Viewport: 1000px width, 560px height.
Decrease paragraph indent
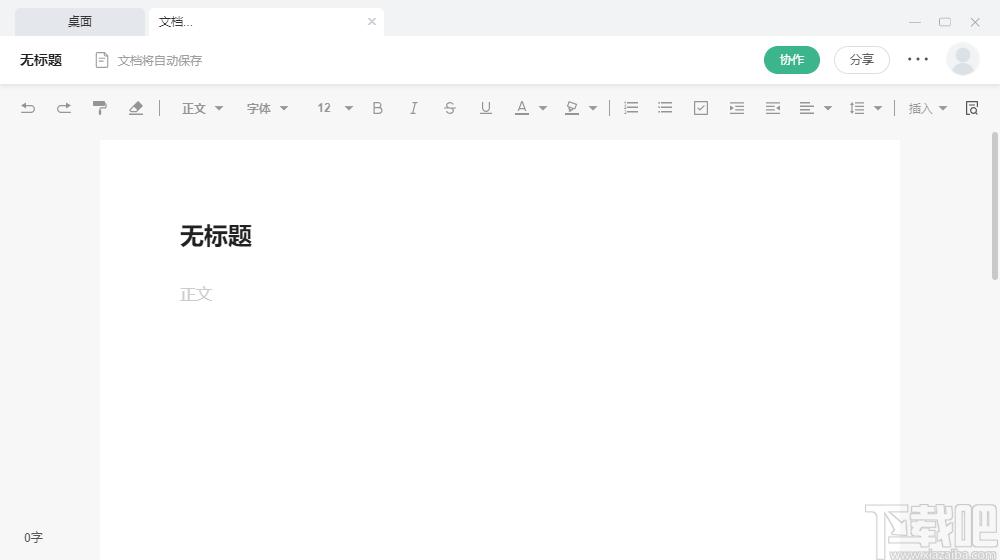(773, 108)
